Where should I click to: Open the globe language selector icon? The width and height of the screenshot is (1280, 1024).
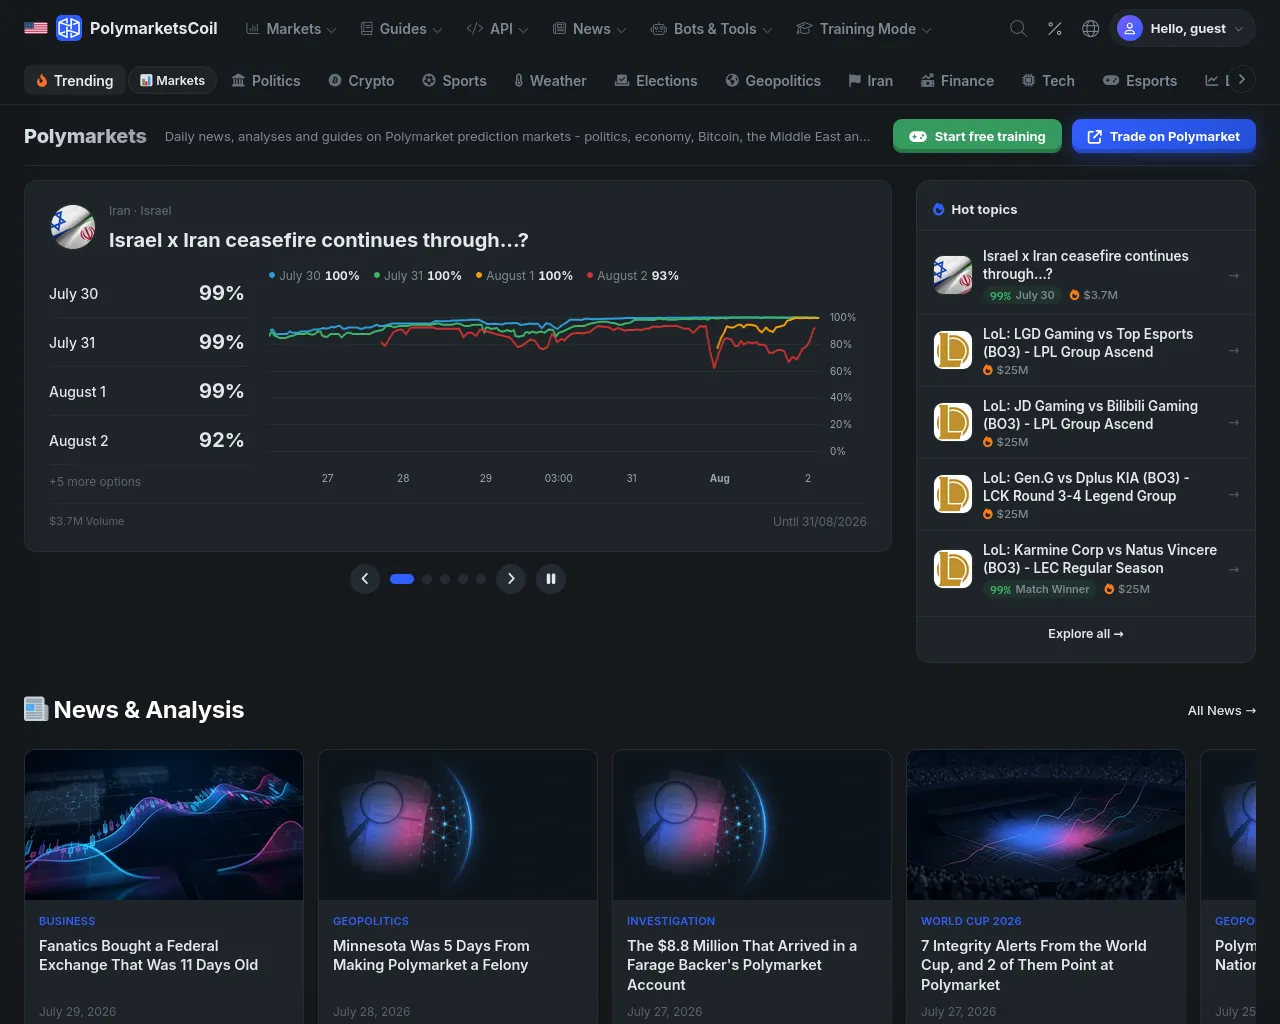[x=1091, y=28]
